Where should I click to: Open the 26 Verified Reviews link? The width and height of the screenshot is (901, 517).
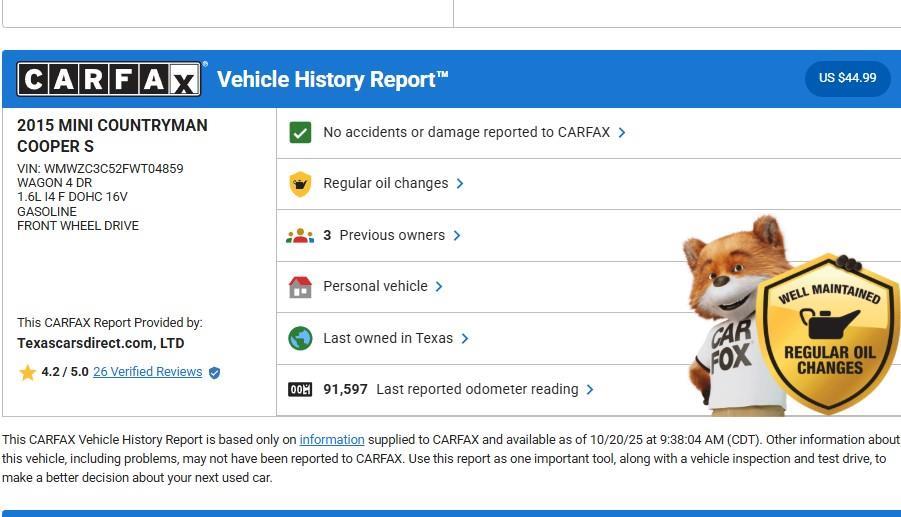147,372
